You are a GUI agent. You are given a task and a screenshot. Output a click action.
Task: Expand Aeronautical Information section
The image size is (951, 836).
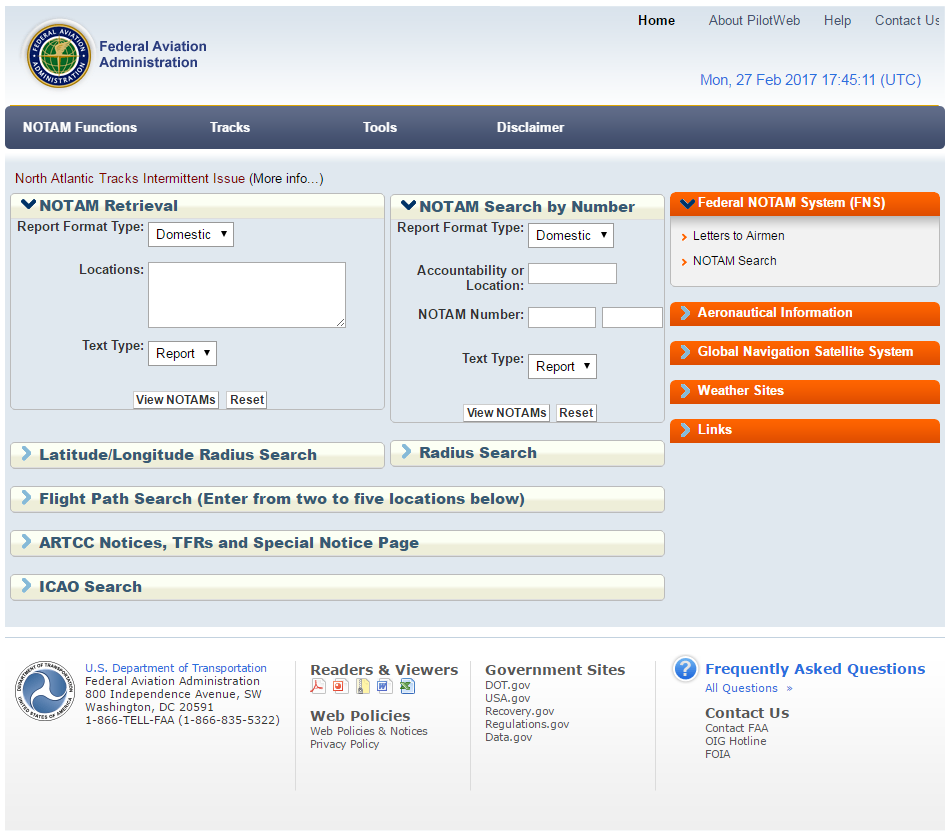click(x=805, y=313)
